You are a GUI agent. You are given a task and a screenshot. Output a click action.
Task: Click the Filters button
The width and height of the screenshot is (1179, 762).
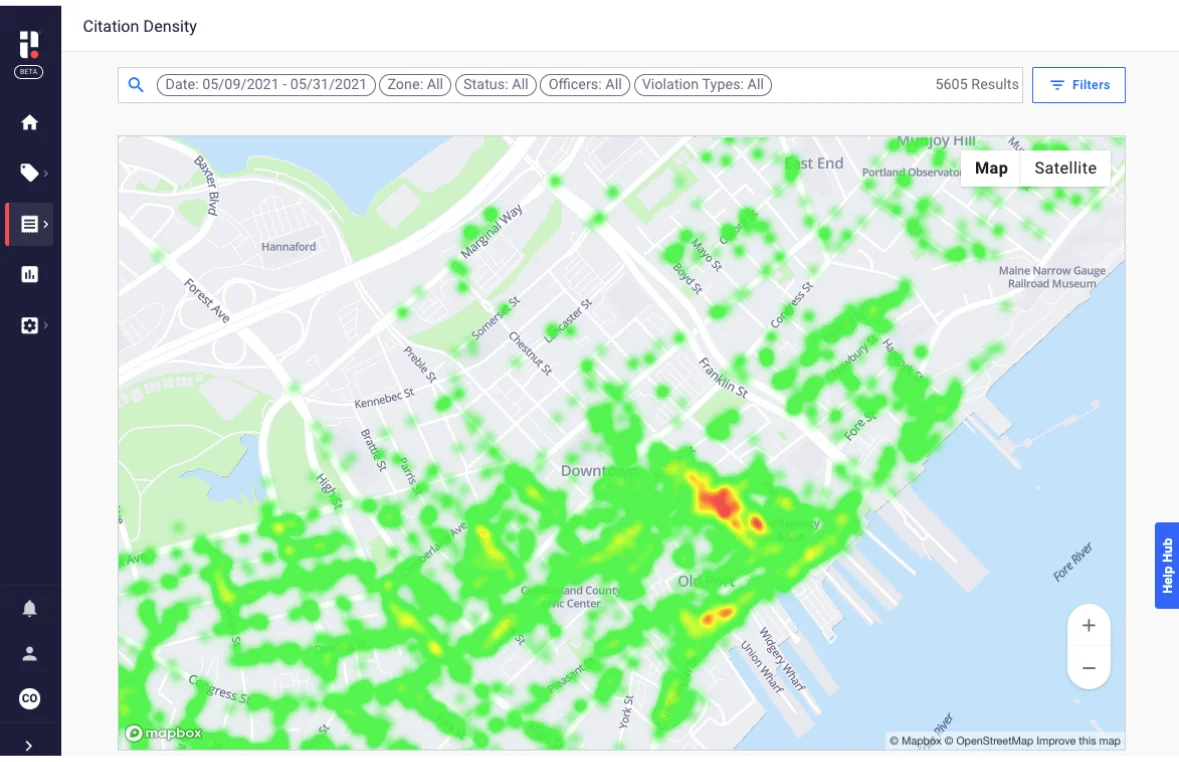pyautogui.click(x=1078, y=85)
